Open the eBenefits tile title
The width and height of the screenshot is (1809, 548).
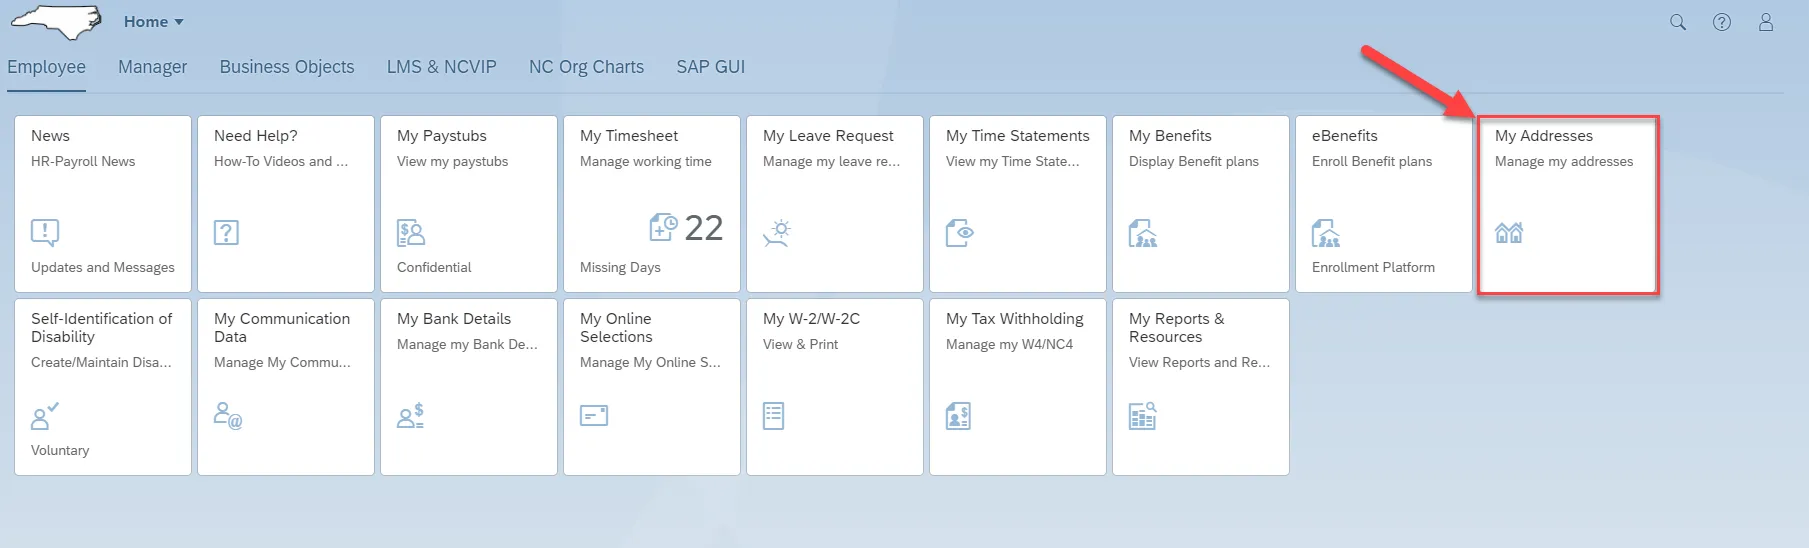(1345, 136)
